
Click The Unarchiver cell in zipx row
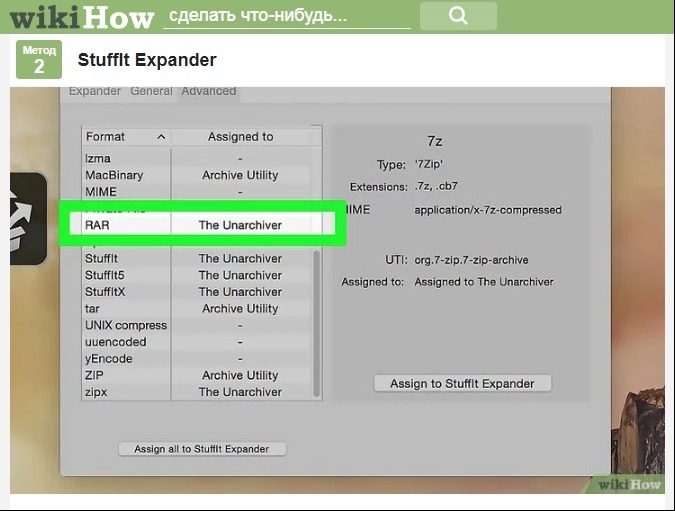click(240, 392)
